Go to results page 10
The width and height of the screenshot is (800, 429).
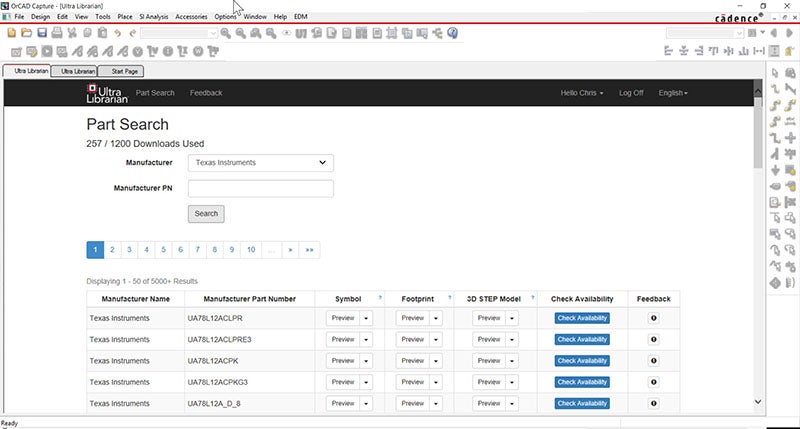(251, 250)
